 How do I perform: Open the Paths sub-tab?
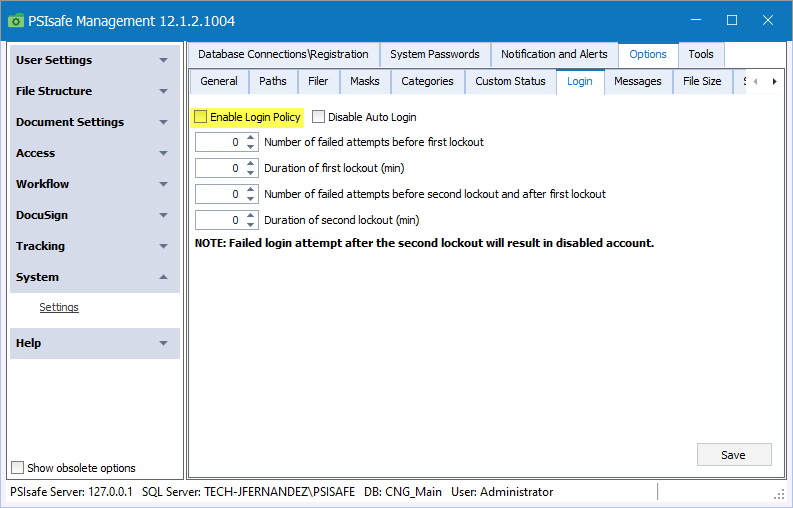point(273,81)
